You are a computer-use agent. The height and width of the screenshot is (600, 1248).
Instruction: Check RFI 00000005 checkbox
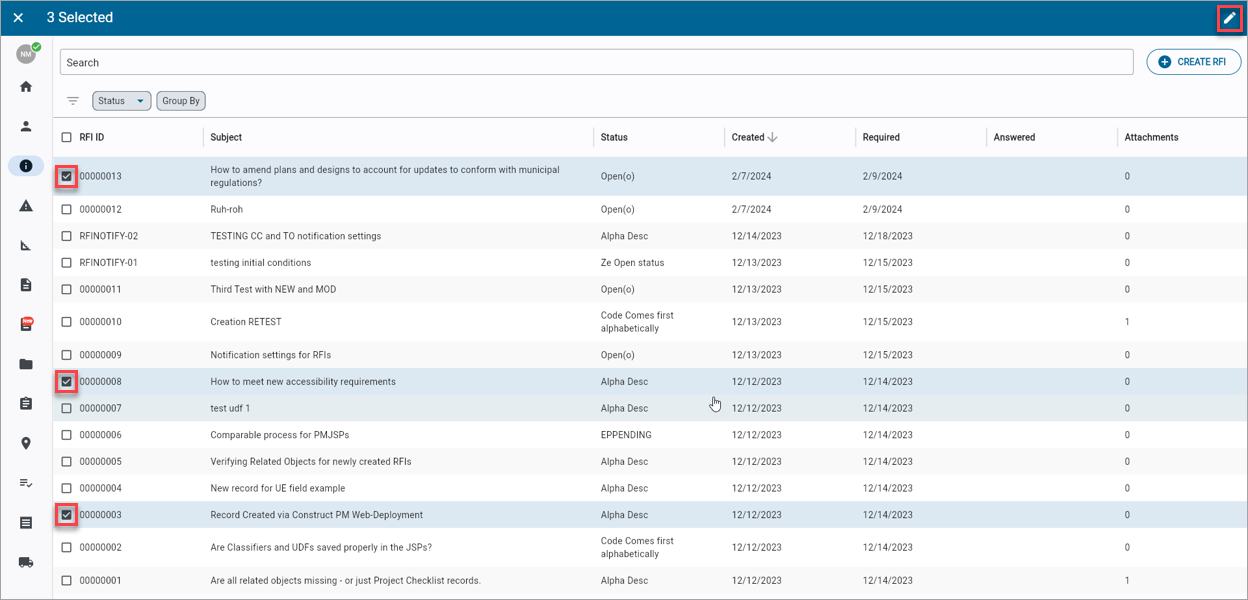67,462
